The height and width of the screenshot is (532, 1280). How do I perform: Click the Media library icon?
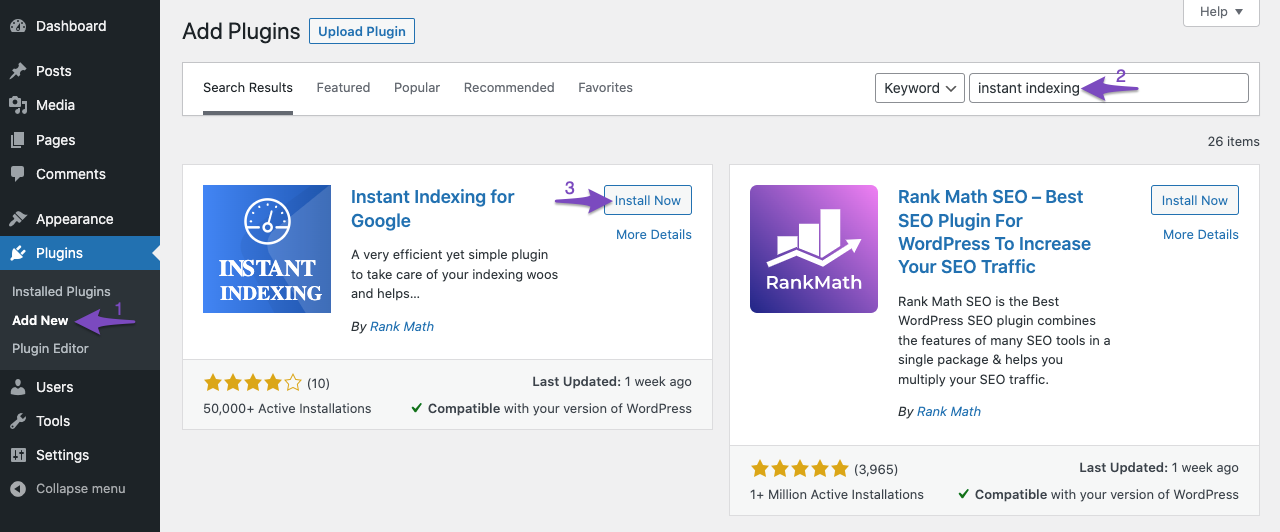pos(18,105)
